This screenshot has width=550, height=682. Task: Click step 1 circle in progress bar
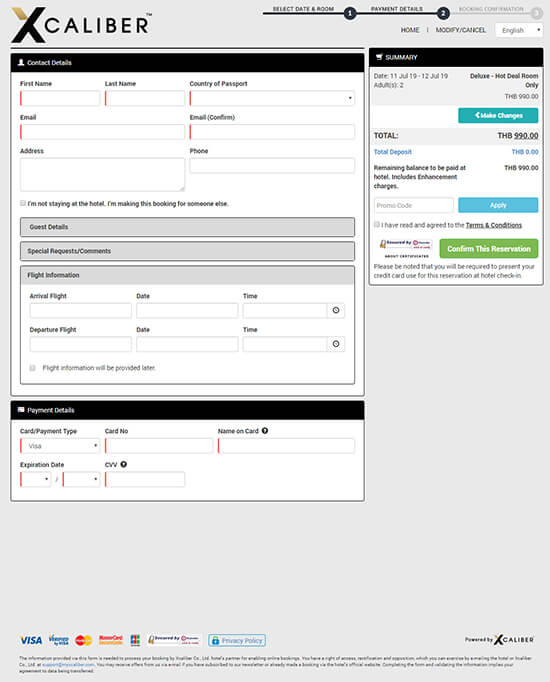(x=350, y=13)
